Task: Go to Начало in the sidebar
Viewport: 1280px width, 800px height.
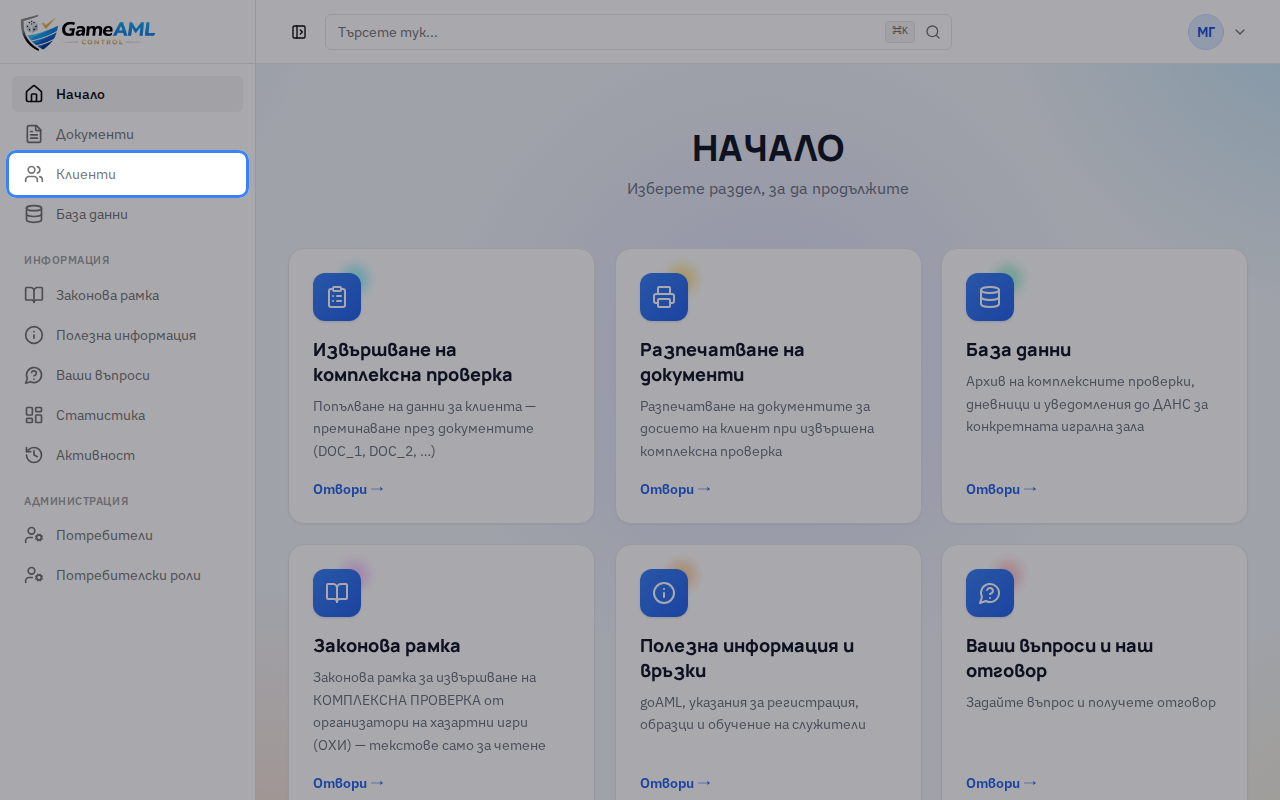Action: coord(128,94)
